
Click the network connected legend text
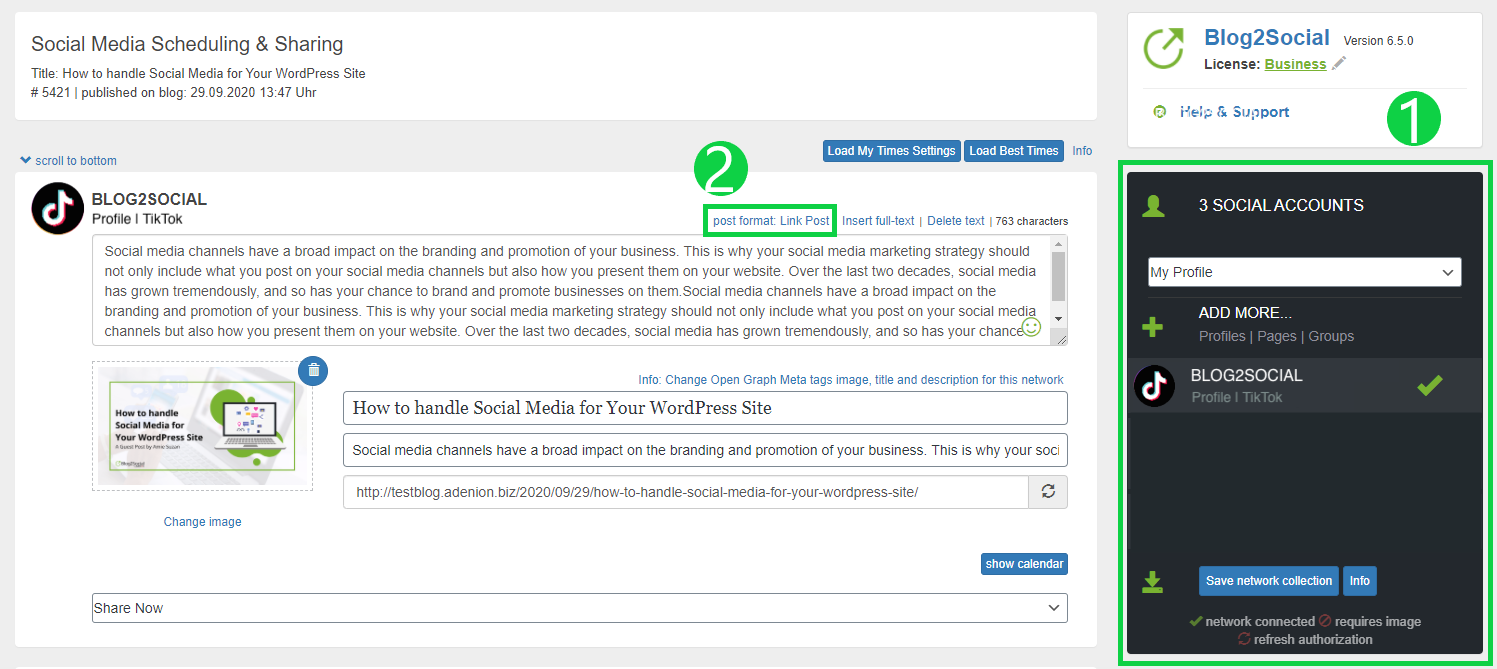1261,621
